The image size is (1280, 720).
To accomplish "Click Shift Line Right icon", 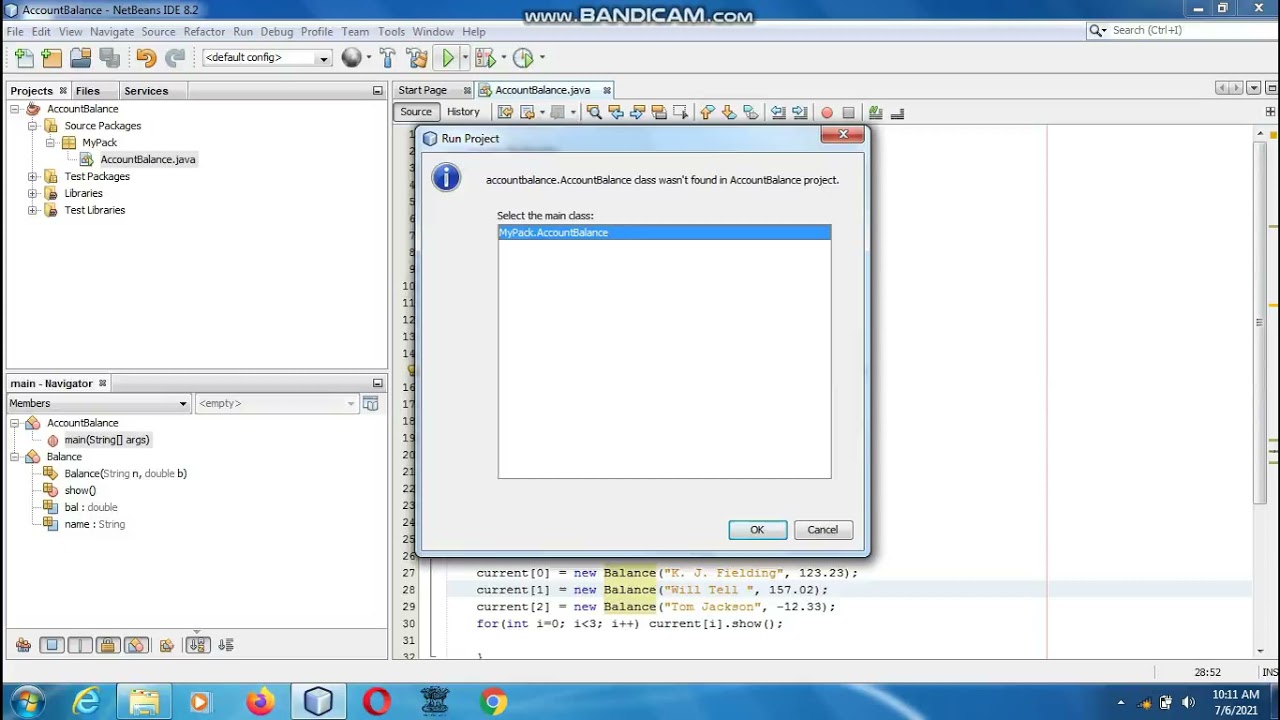I will (799, 112).
